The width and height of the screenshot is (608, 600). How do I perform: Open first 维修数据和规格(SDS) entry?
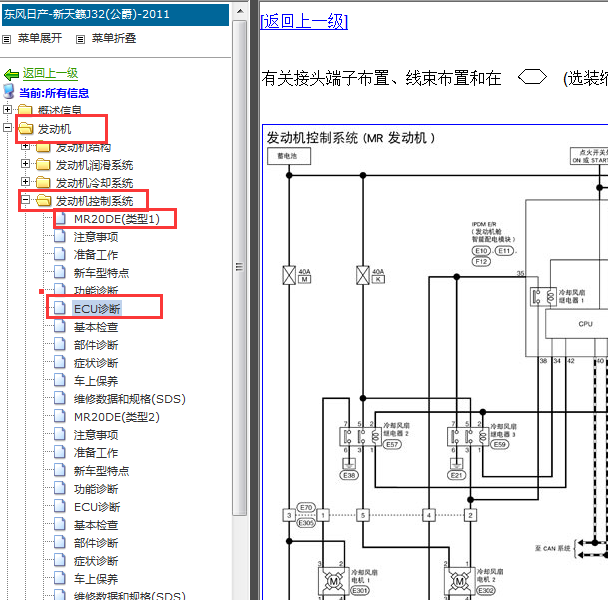[130, 399]
